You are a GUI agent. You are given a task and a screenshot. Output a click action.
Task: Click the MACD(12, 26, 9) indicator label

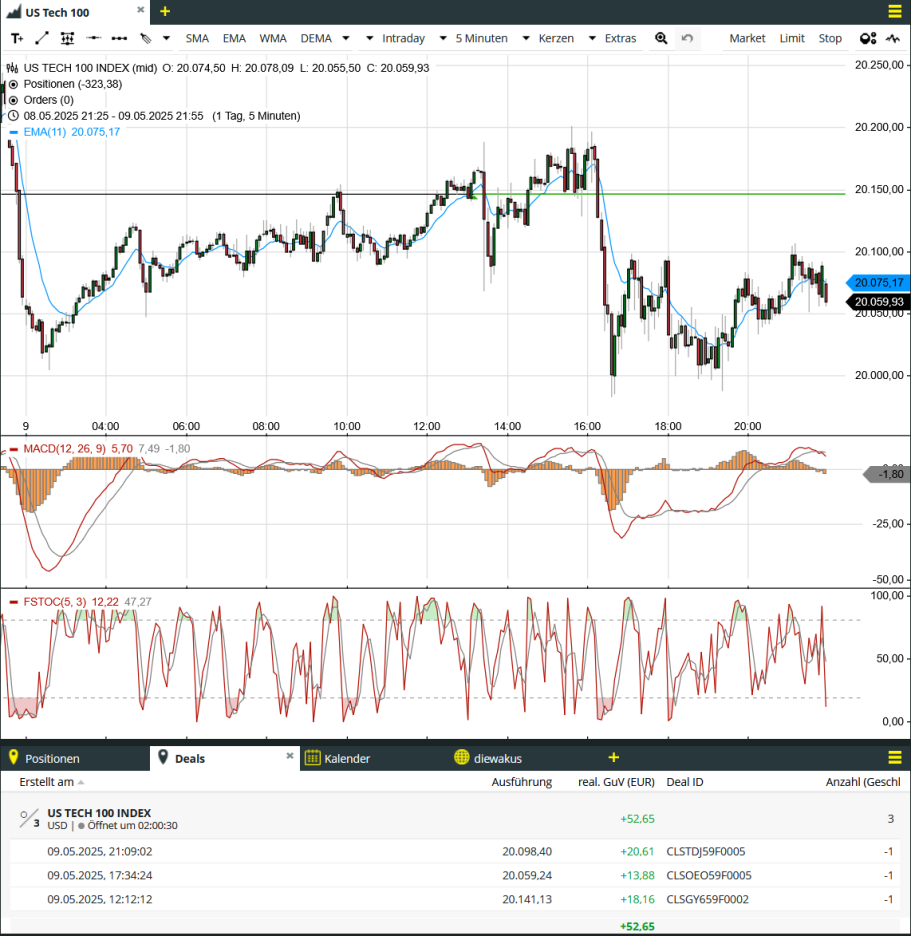65,448
